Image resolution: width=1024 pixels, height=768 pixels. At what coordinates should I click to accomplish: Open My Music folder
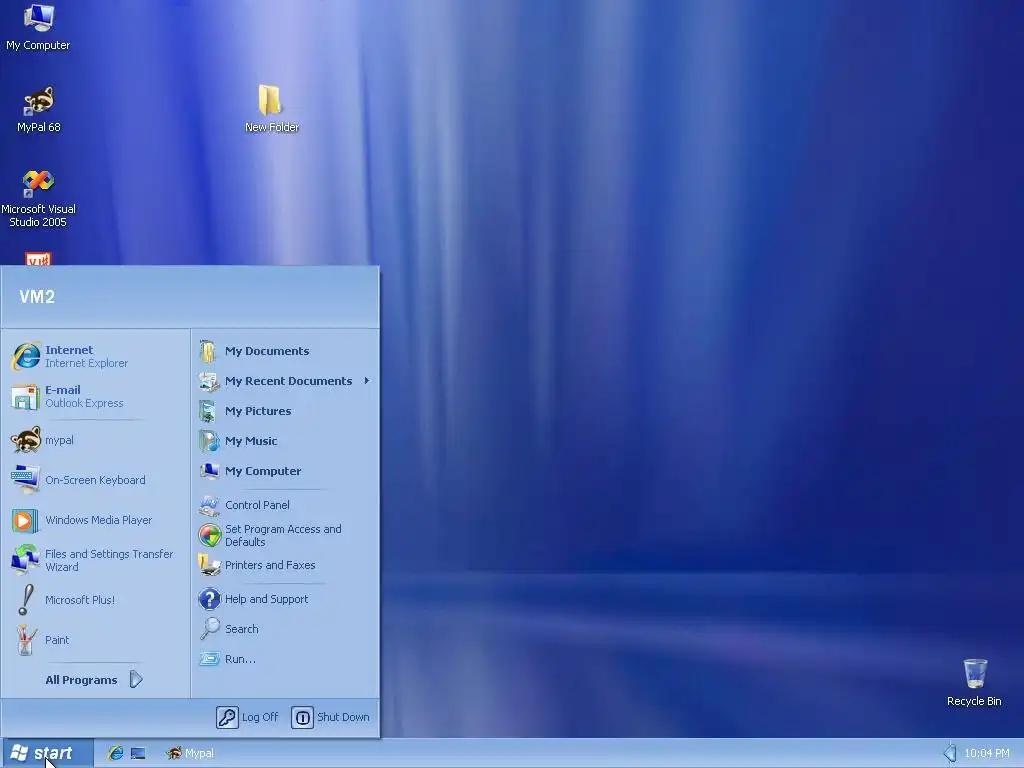285,441
